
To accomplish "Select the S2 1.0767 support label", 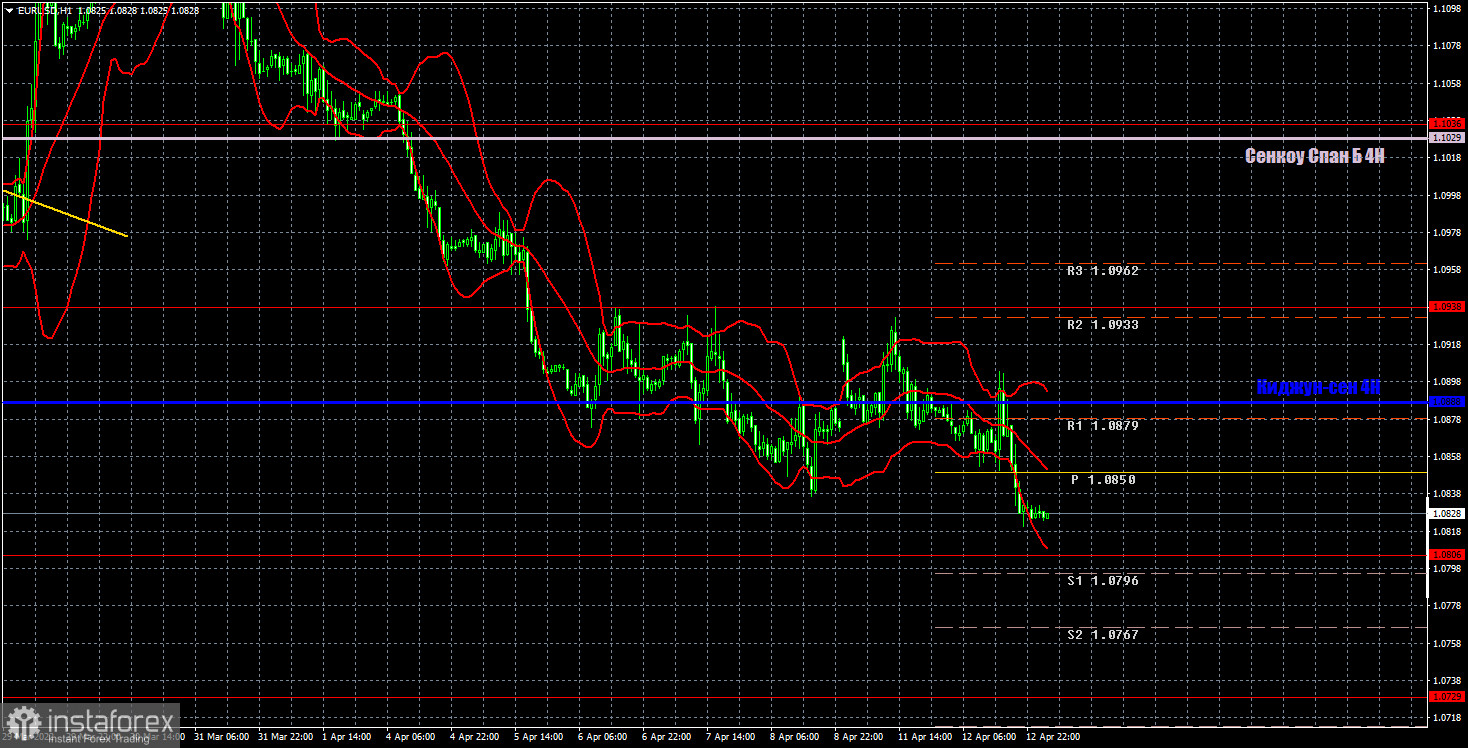I will click(x=1103, y=635).
